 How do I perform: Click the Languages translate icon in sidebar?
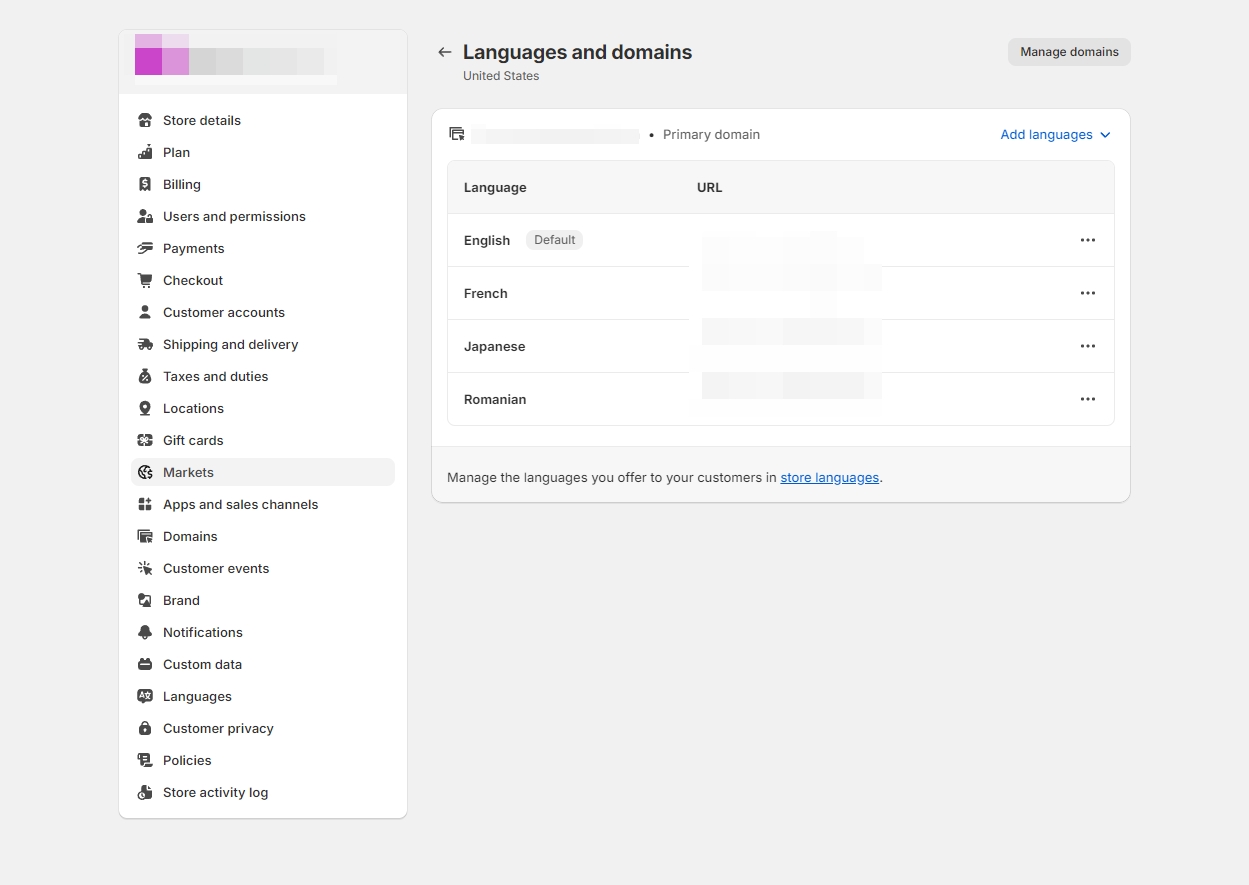point(145,696)
